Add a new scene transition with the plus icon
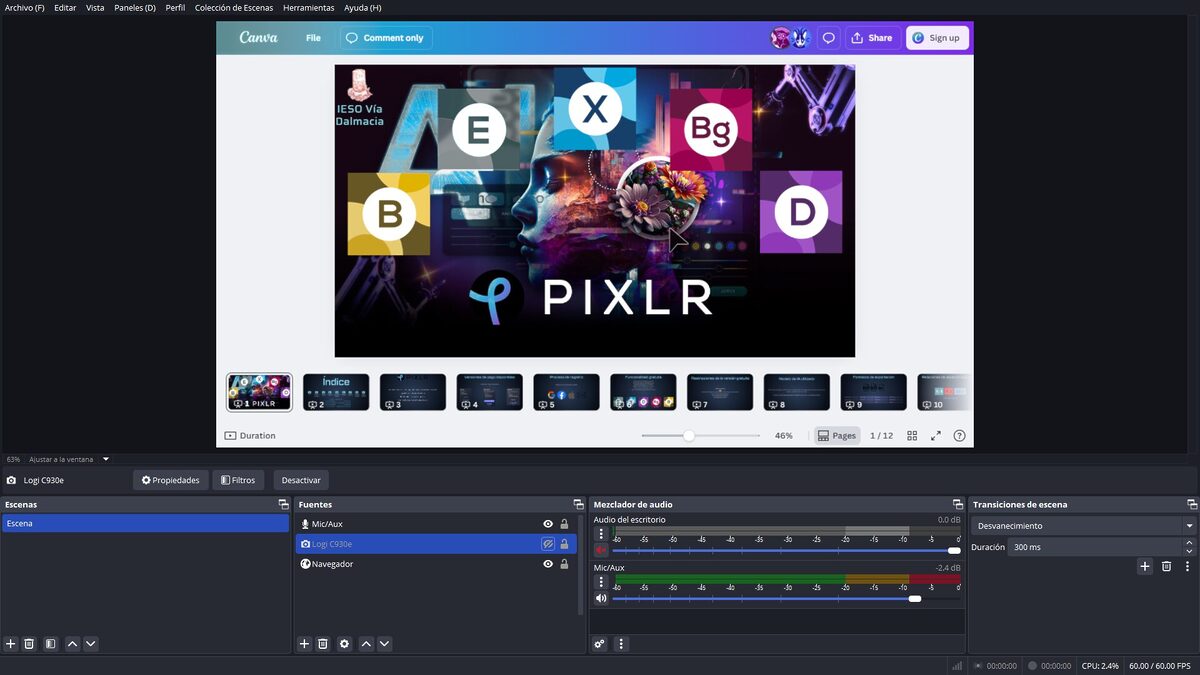The height and width of the screenshot is (675, 1200). (x=1145, y=566)
